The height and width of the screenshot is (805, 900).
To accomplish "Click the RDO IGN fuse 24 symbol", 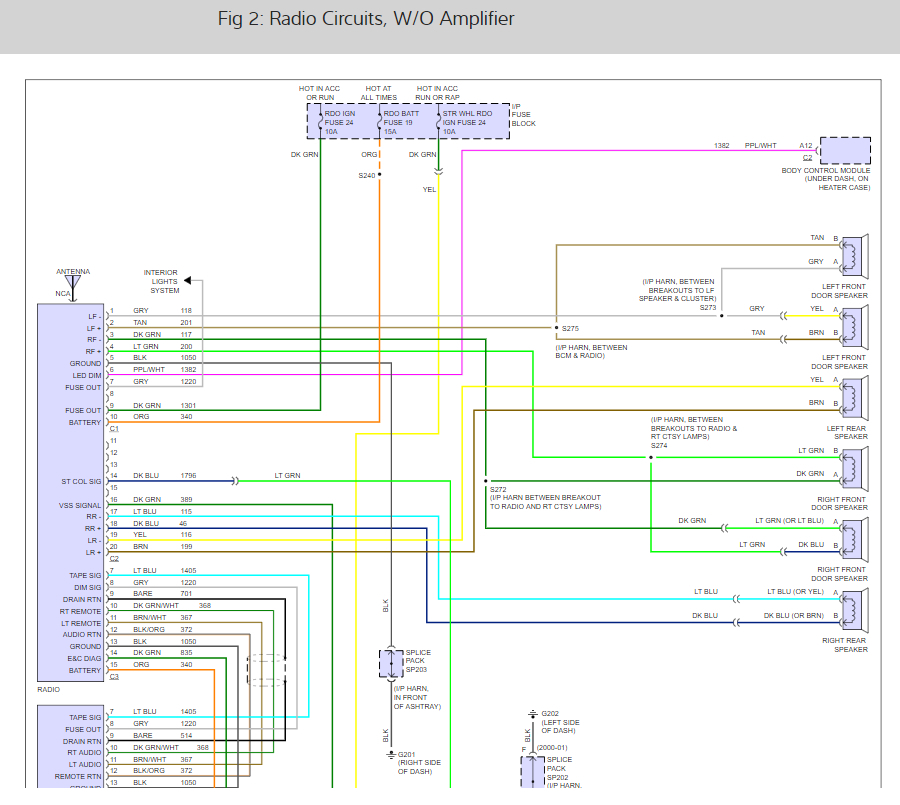I will coord(320,122).
